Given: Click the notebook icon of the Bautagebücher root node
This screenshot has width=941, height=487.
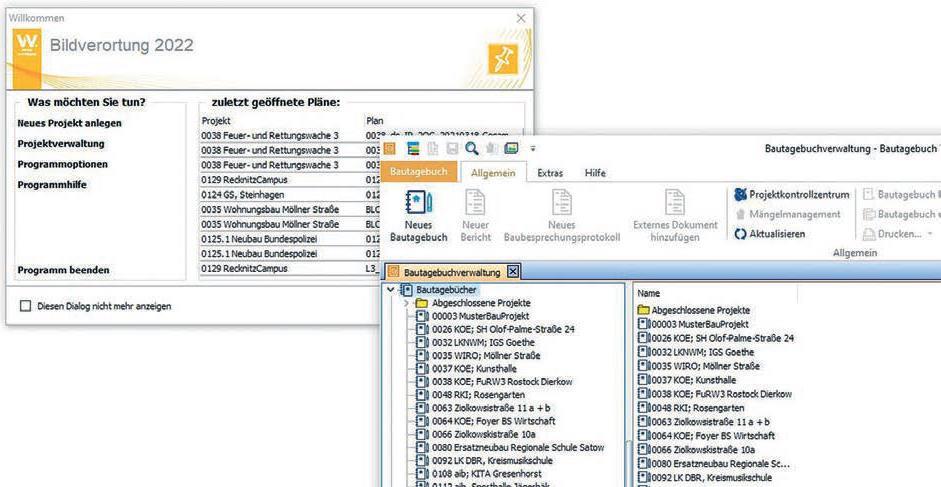Looking at the screenshot, I should pyautogui.click(x=406, y=290).
